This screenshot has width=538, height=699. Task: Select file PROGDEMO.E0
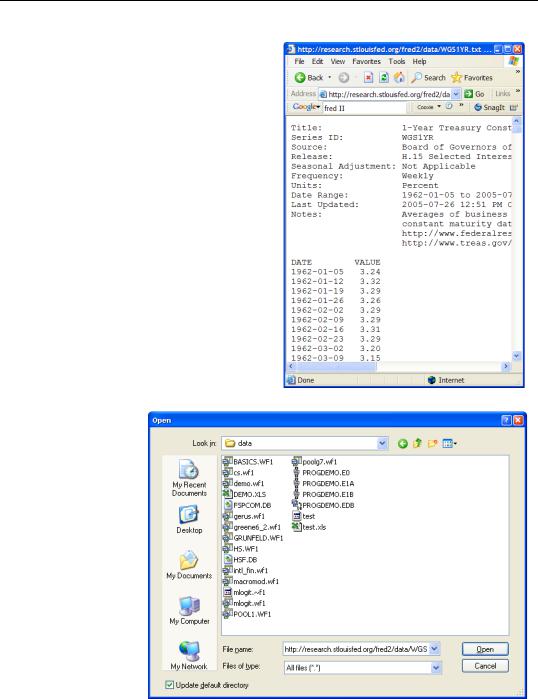coord(321,473)
